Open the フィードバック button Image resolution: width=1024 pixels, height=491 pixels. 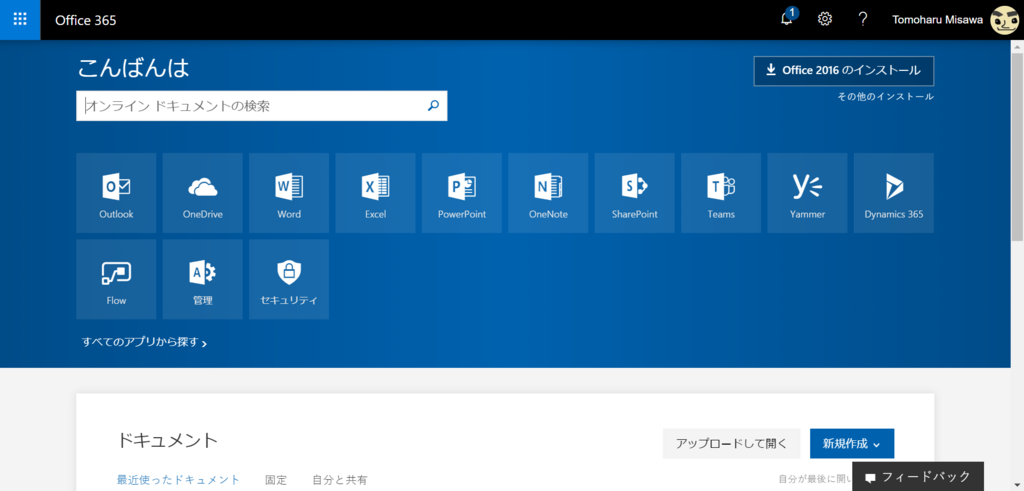pyautogui.click(x=918, y=477)
